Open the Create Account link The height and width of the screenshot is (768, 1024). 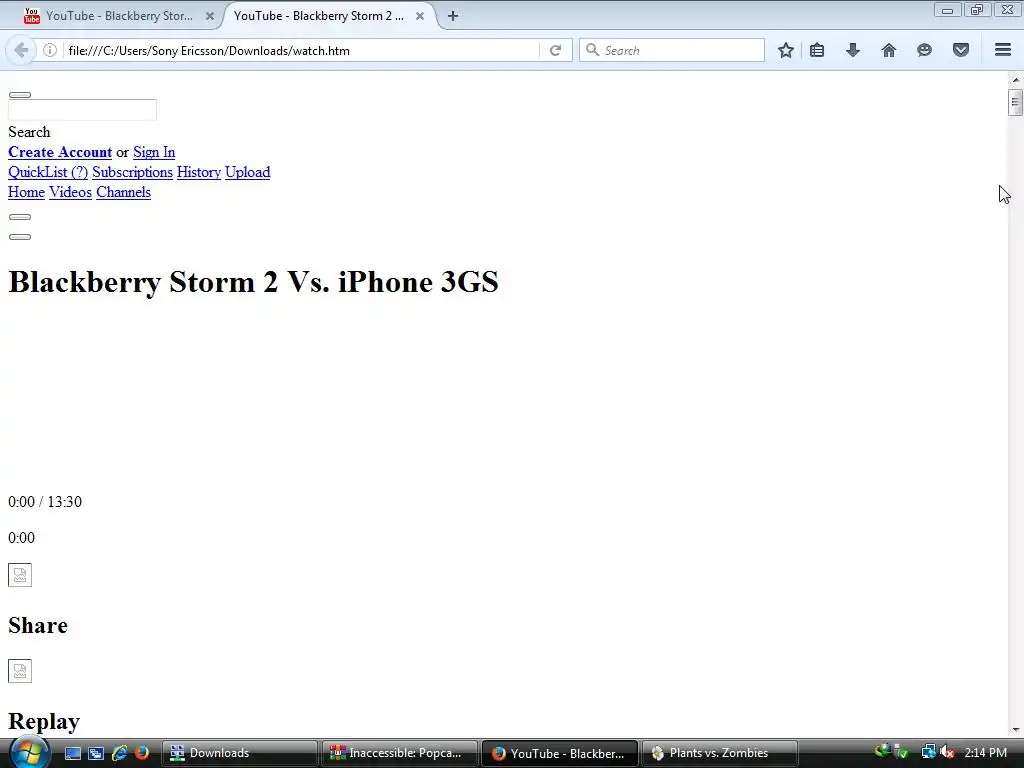point(60,152)
